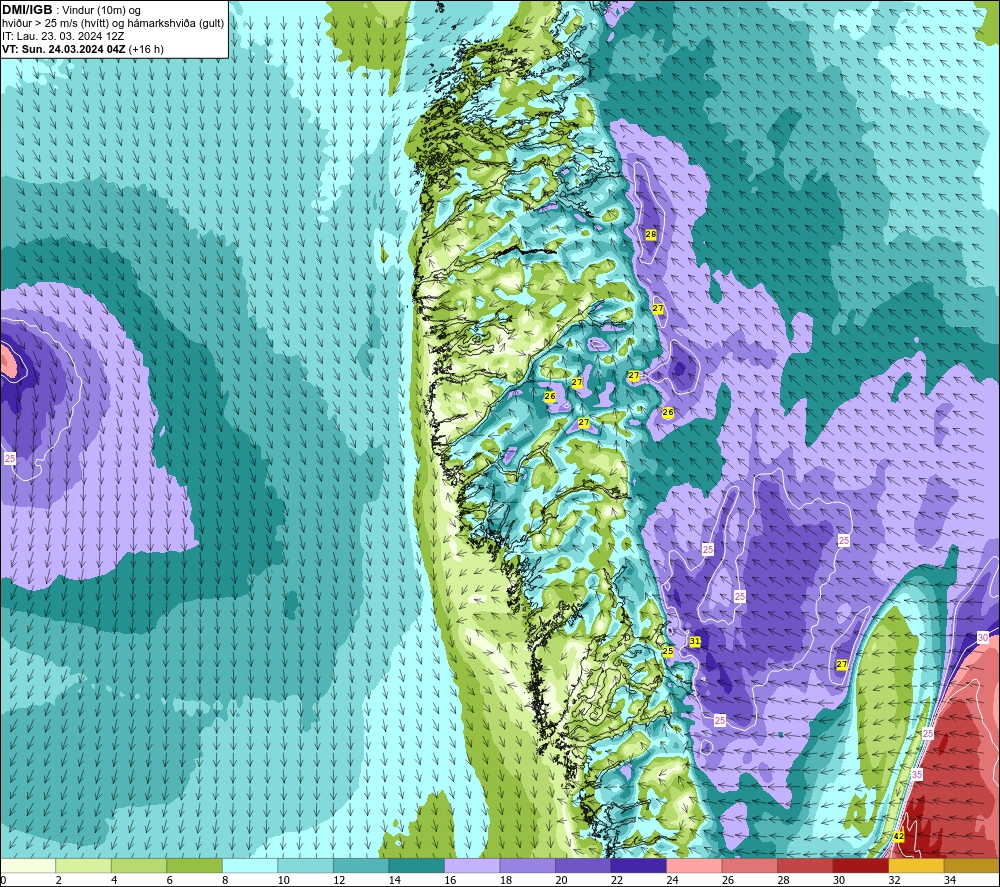Screen dimensions: 1000x887
Task: Pick the 20–22 m/s purple legend swatch
Action: pyautogui.click(x=583, y=866)
